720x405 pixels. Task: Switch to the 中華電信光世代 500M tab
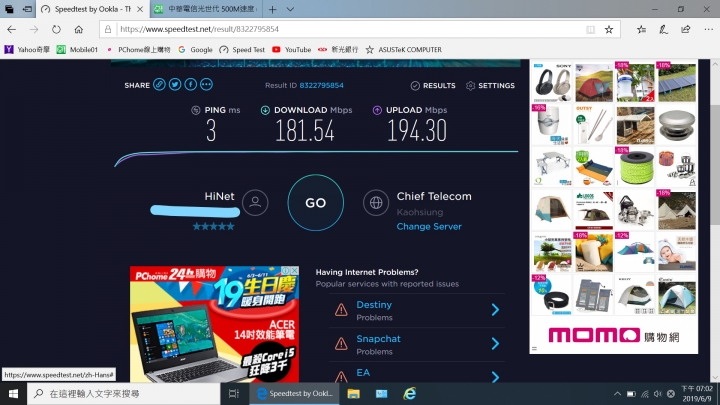(206, 9)
